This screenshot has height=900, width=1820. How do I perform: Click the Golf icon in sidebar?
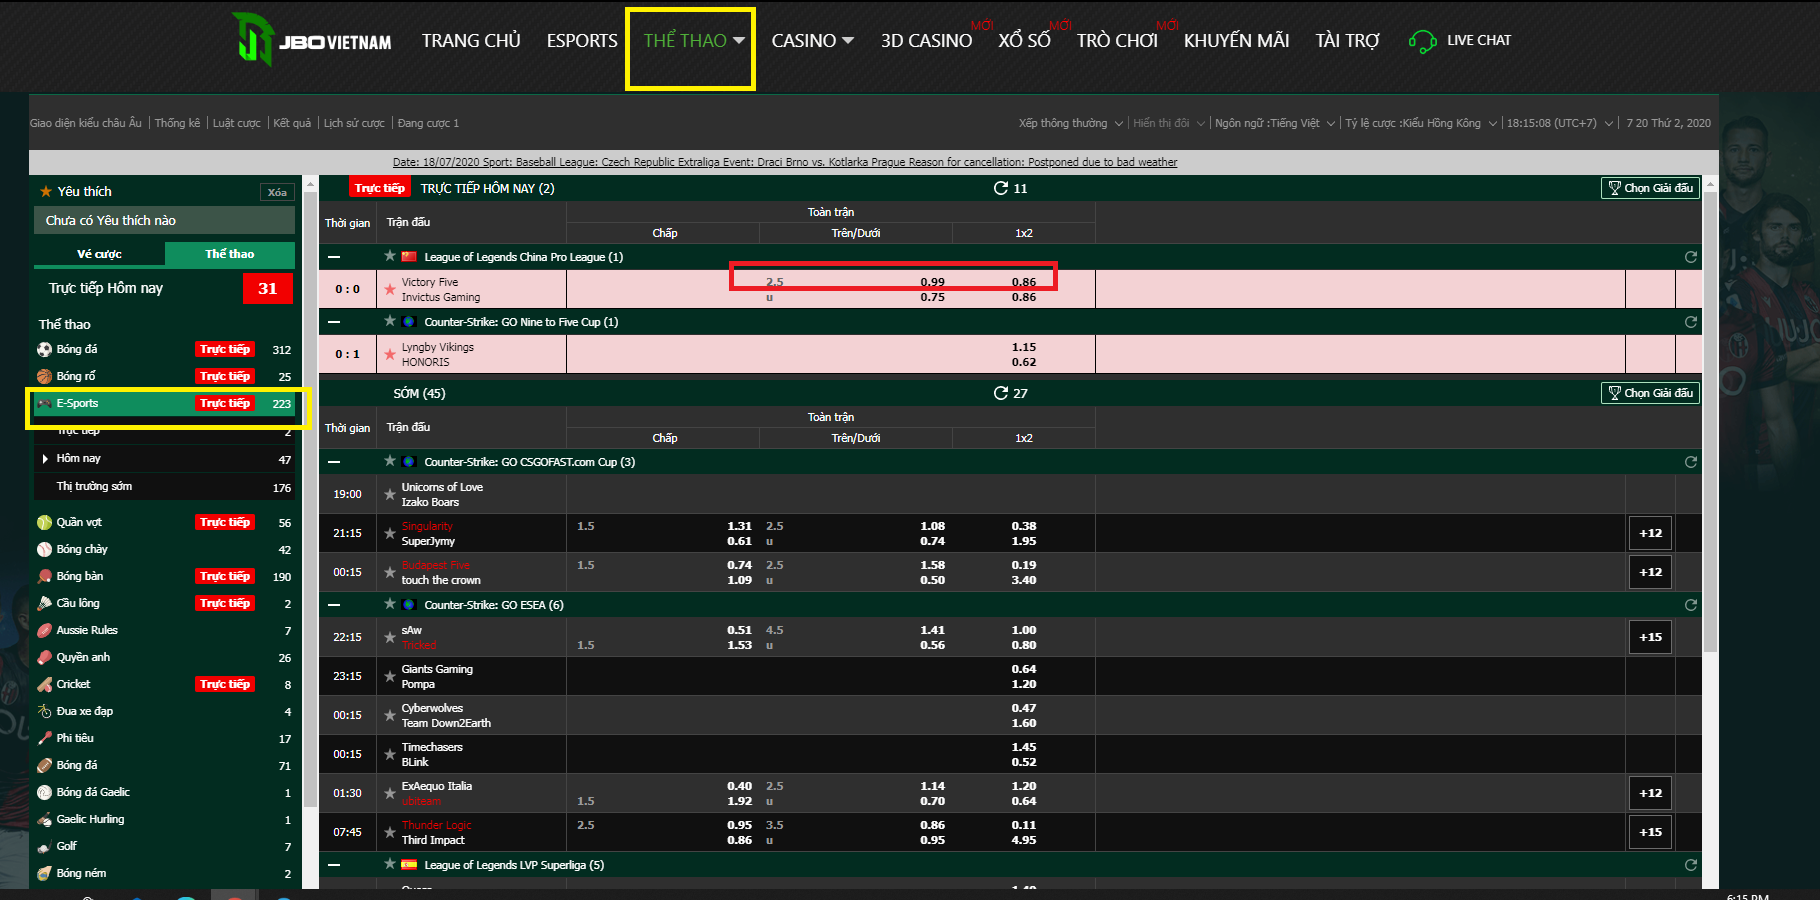[44, 846]
